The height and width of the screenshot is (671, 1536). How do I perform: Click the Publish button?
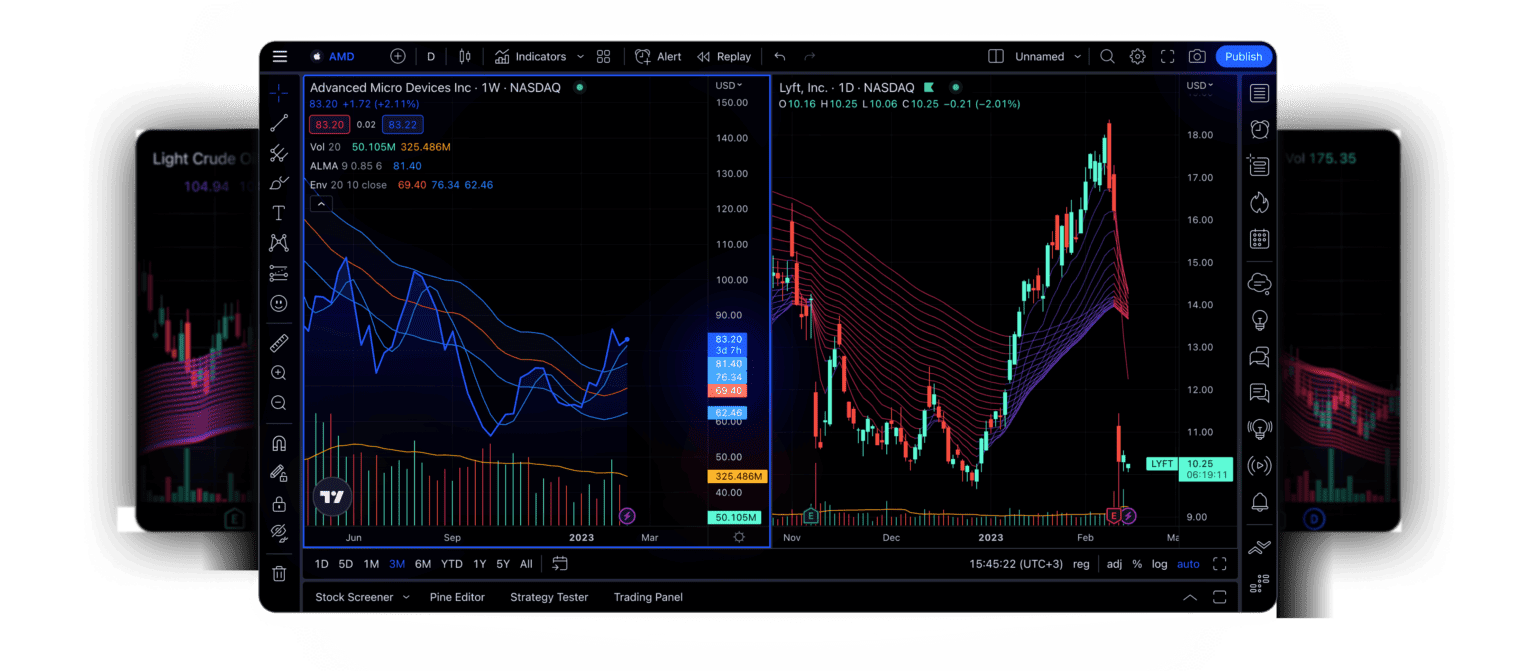(1243, 57)
